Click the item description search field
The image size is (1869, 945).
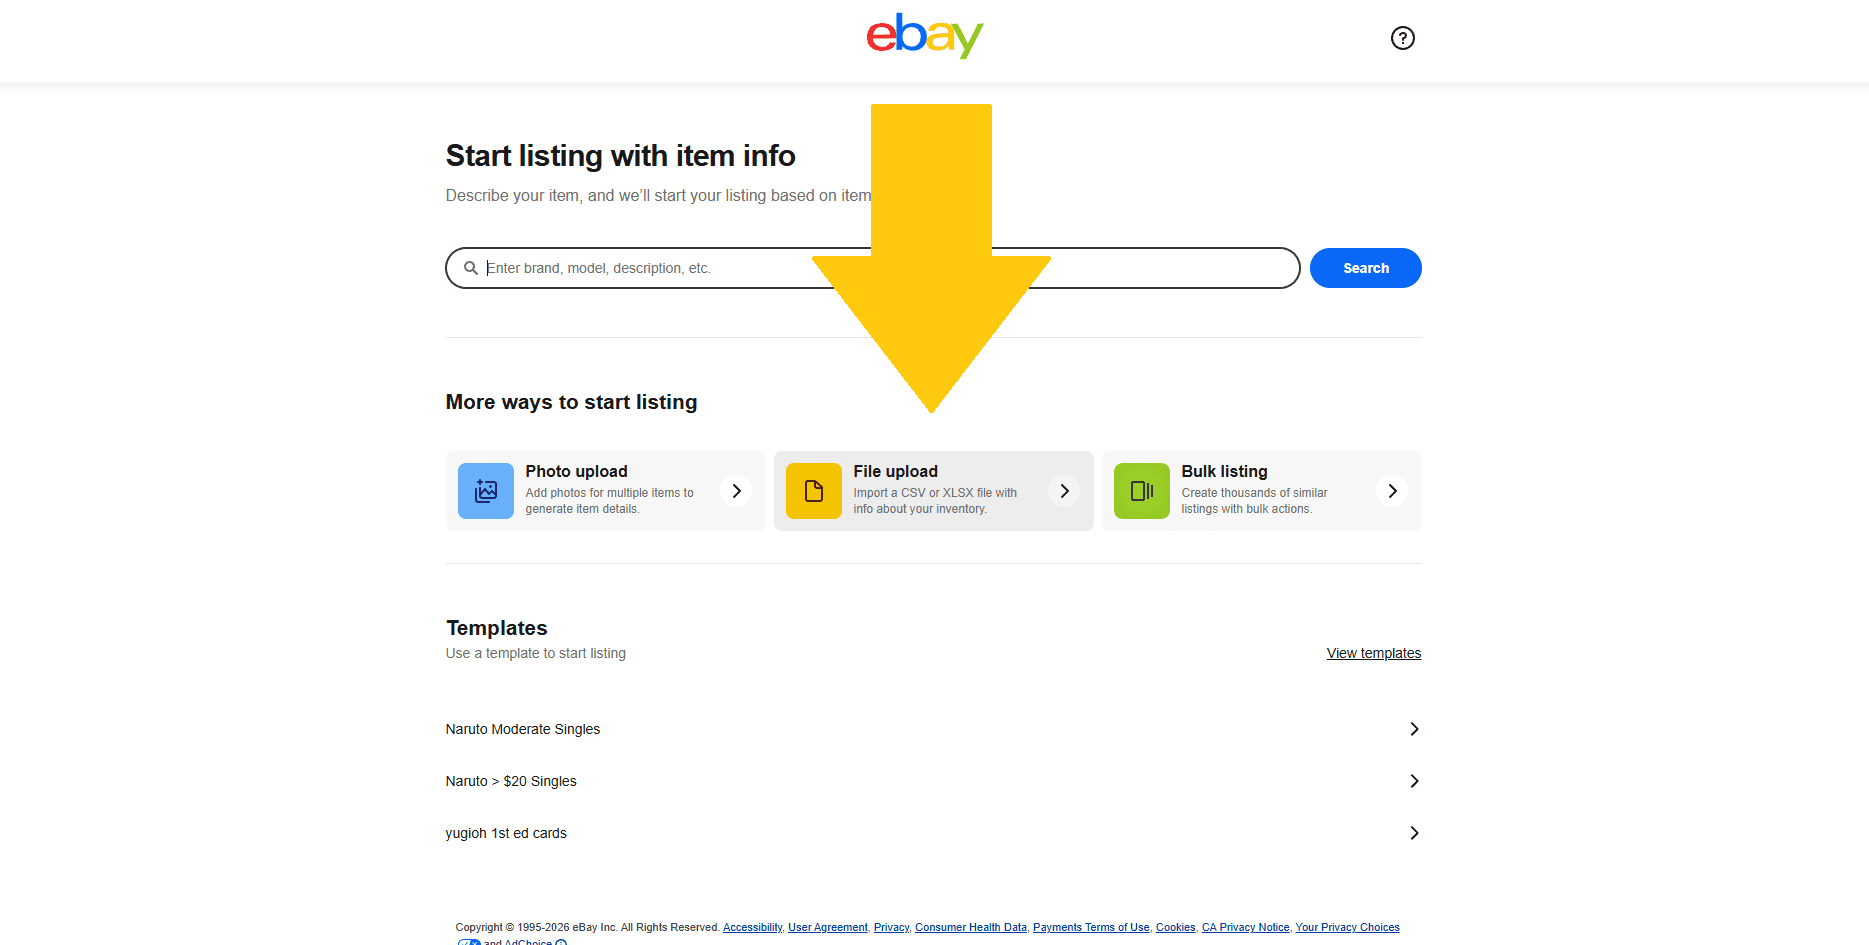(x=800, y=268)
